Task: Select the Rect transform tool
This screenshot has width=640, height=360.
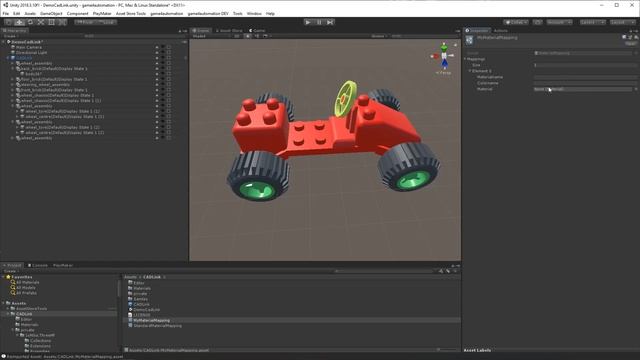Action: point(51,22)
